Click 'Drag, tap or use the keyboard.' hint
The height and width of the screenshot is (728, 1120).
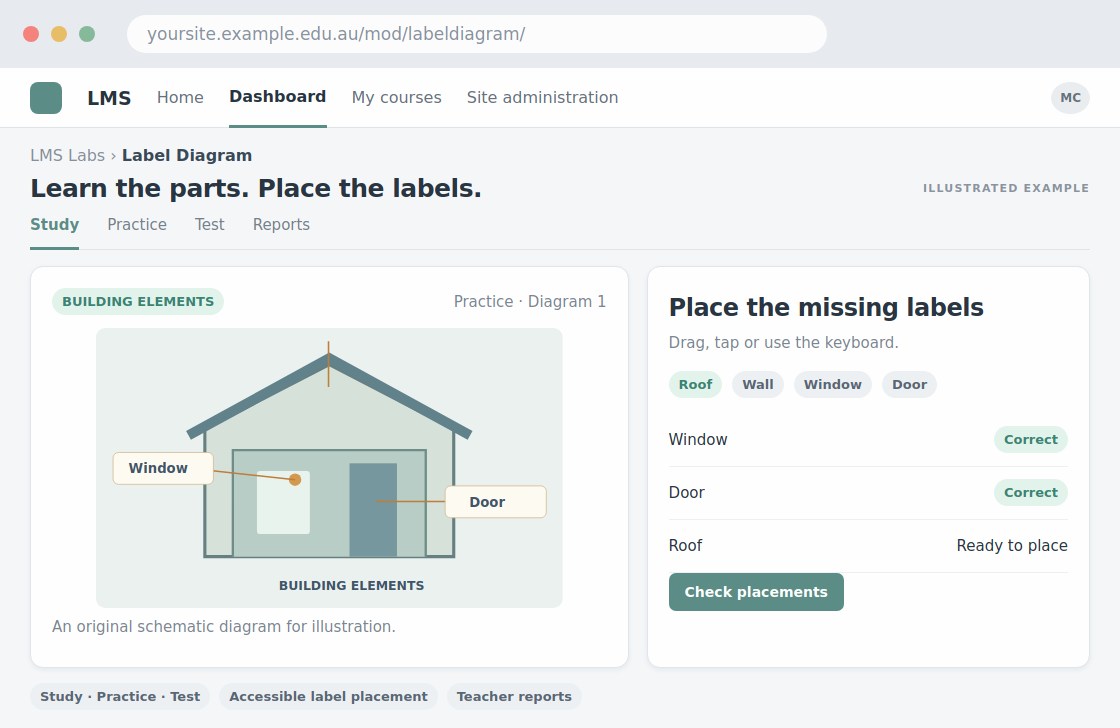[784, 343]
